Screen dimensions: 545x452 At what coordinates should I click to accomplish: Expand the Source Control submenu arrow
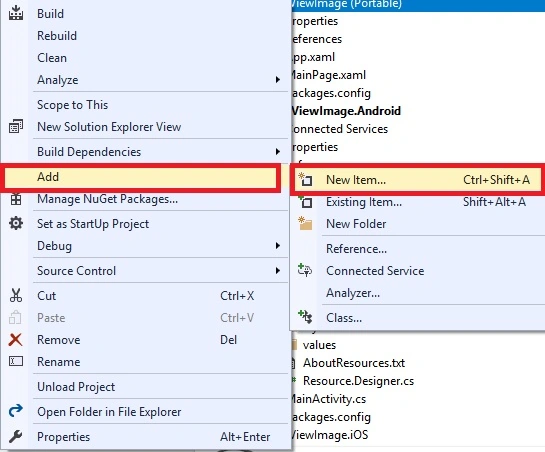coord(277,271)
